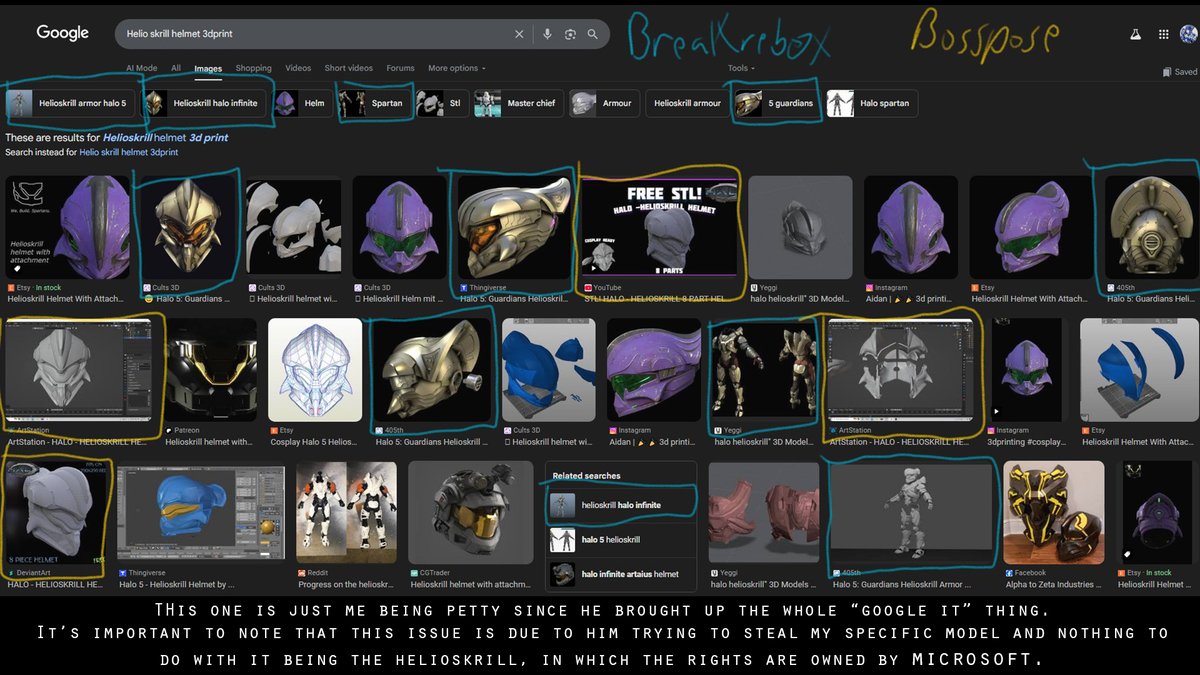Open Google Lens image search
Image resolution: width=1200 pixels, height=675 pixels.
tap(570, 34)
